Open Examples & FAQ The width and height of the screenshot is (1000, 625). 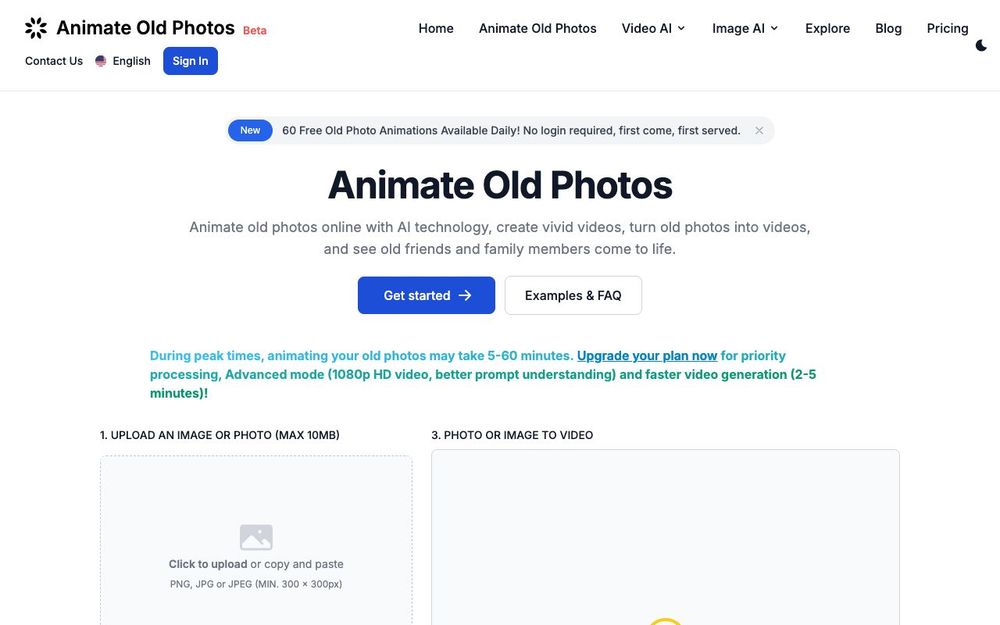coord(573,295)
